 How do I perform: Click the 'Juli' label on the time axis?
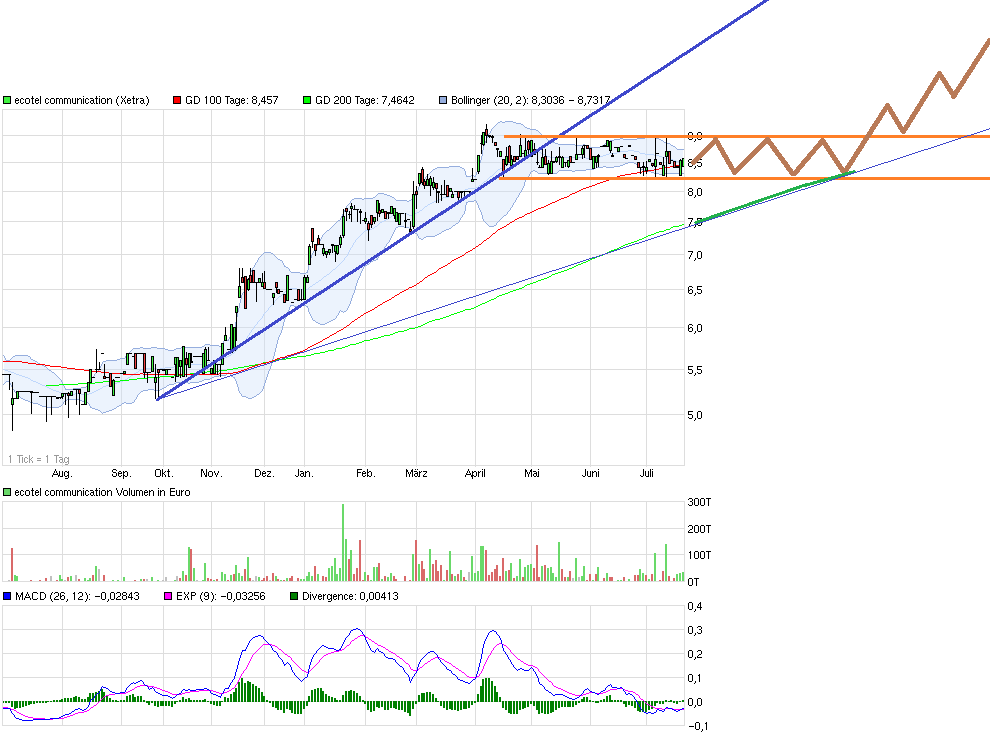coord(646,473)
